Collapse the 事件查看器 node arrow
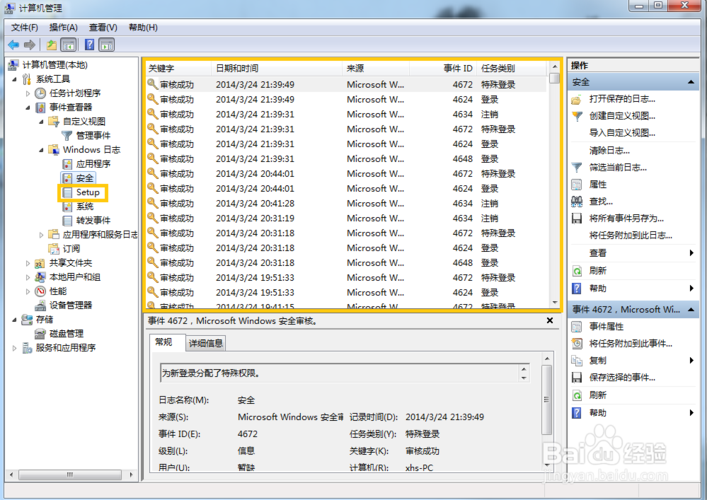This screenshot has height=500, width=707. pyautogui.click(x=28, y=107)
